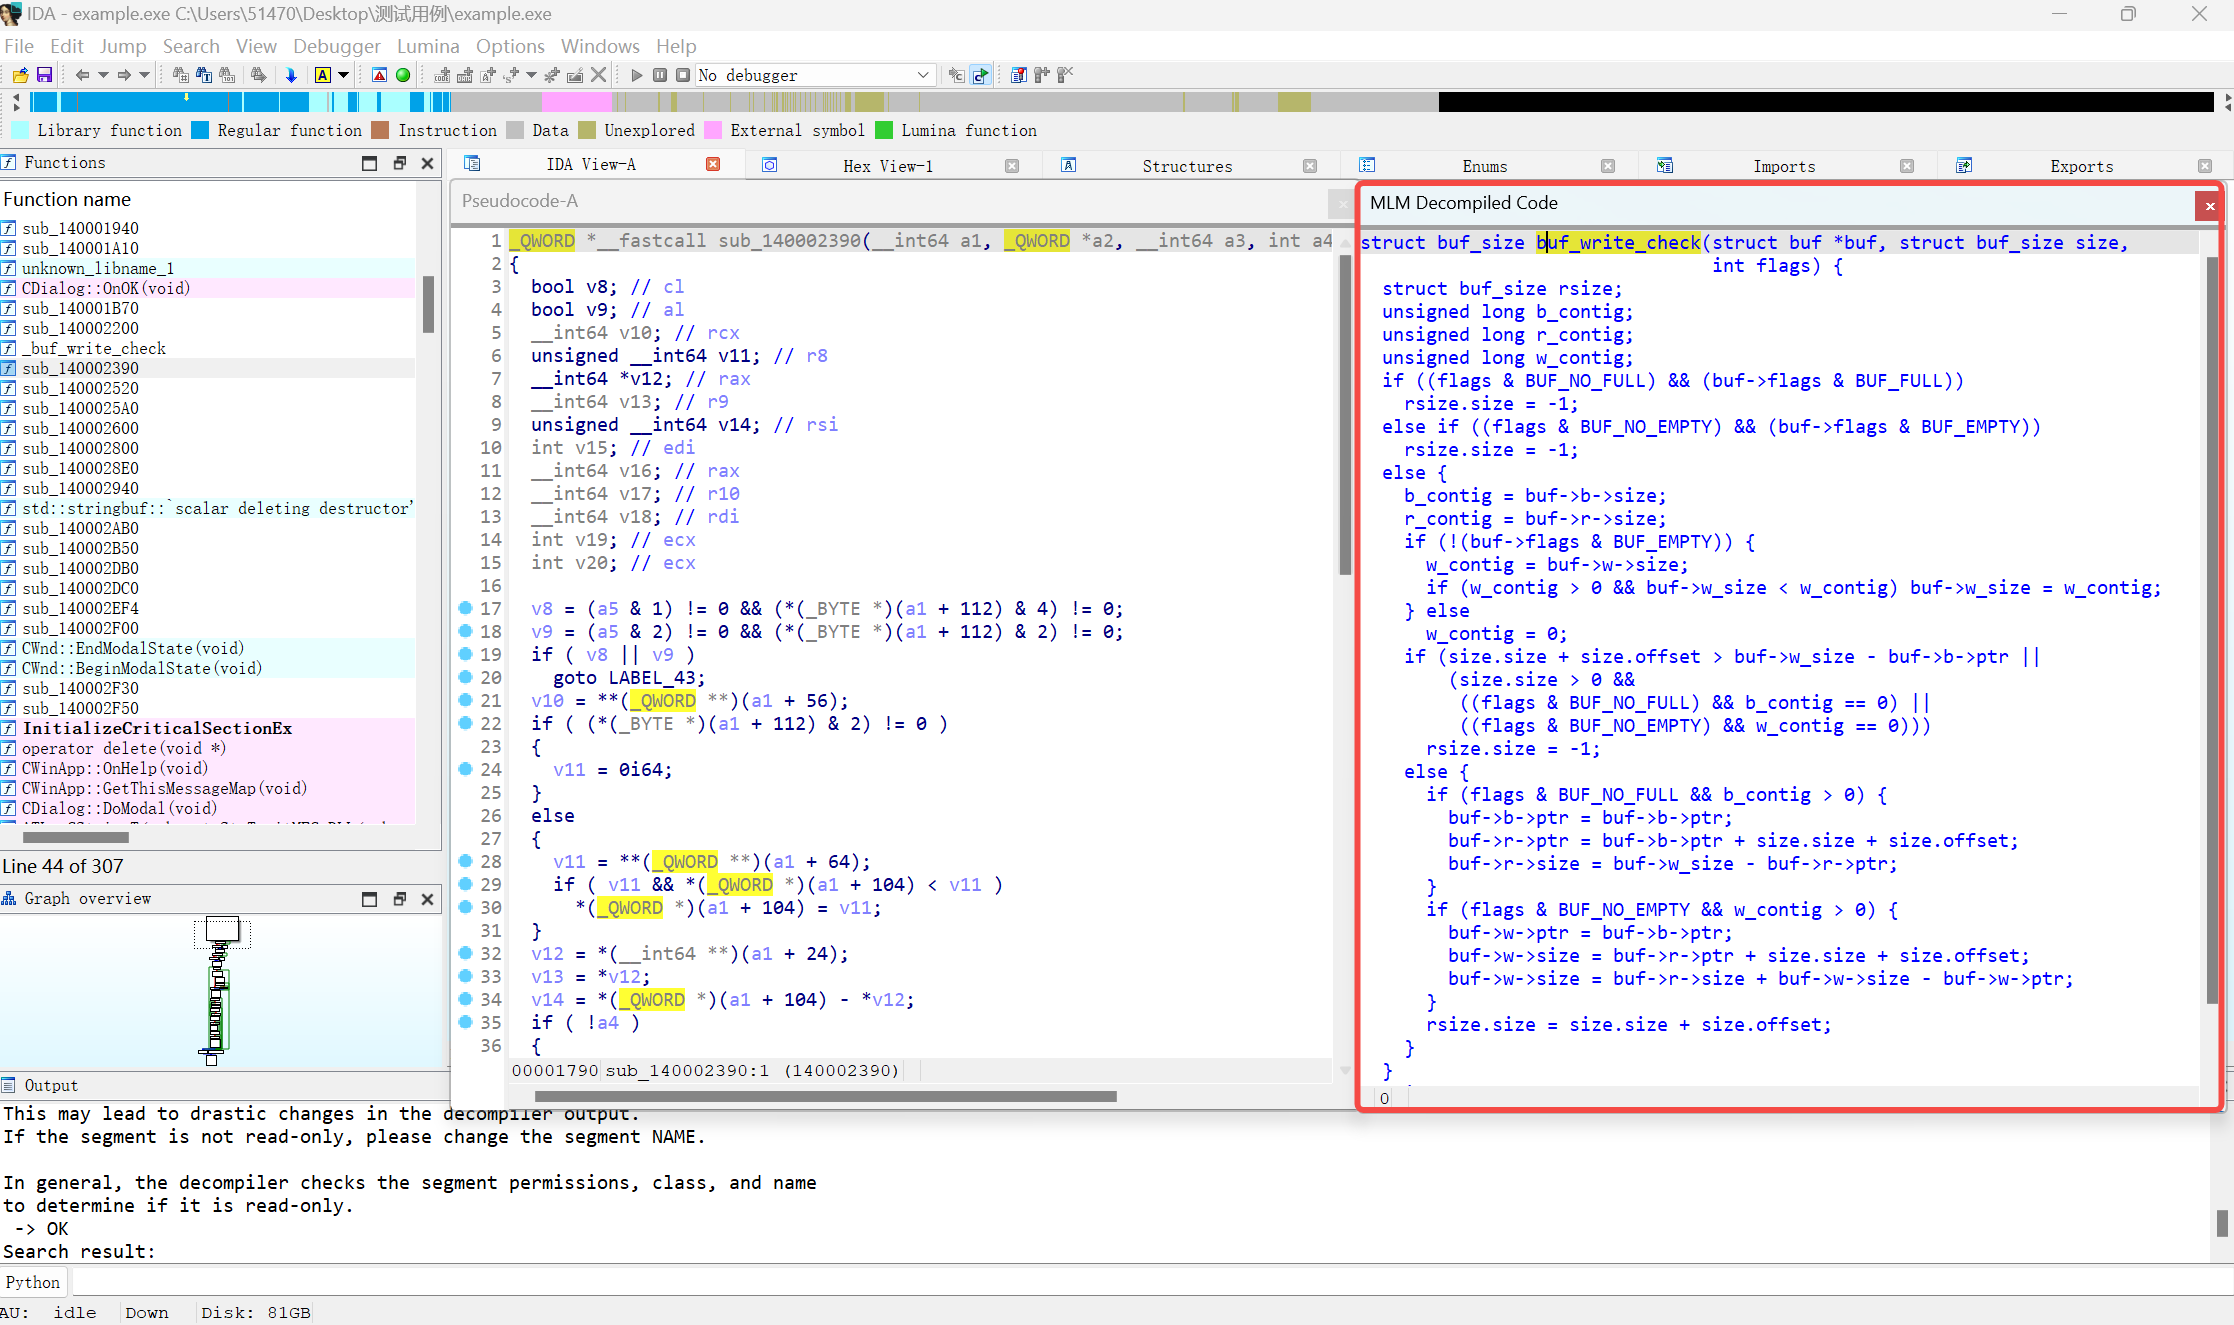Screen dimensions: 2234x1325
Task: Click the External symbol pink legend swatch
Action: pyautogui.click(x=713, y=130)
